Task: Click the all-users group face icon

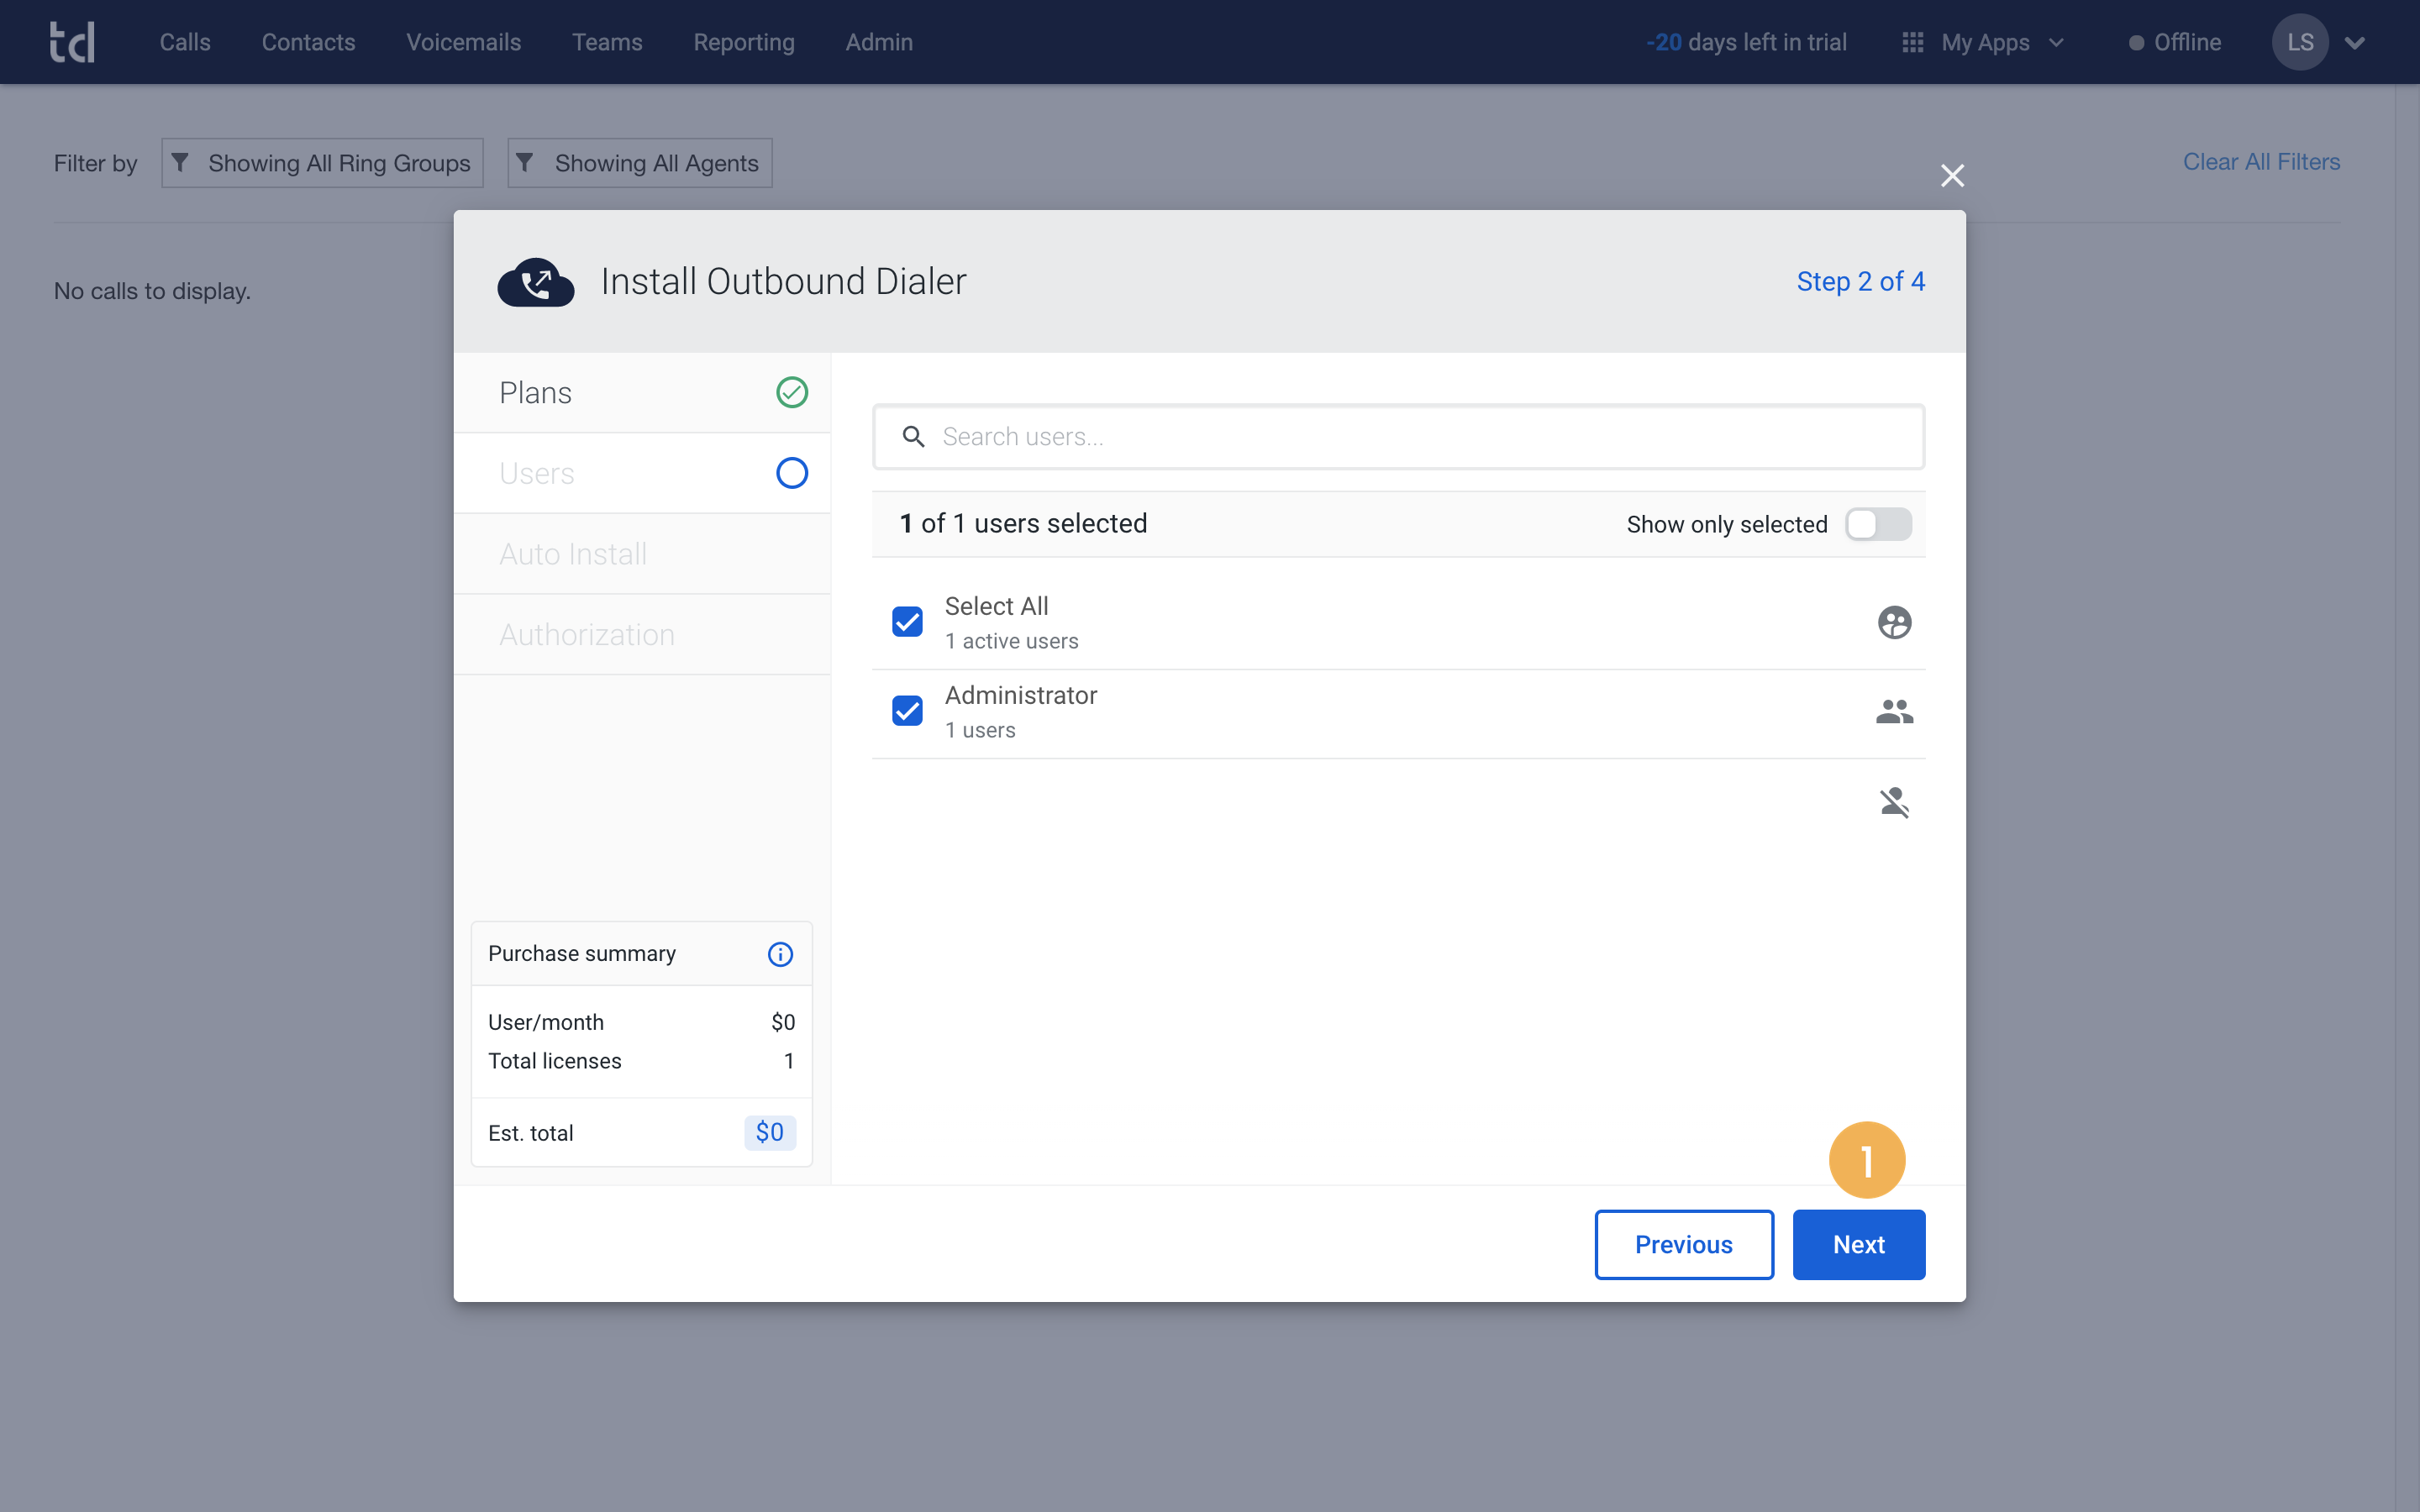Action: tap(1894, 622)
